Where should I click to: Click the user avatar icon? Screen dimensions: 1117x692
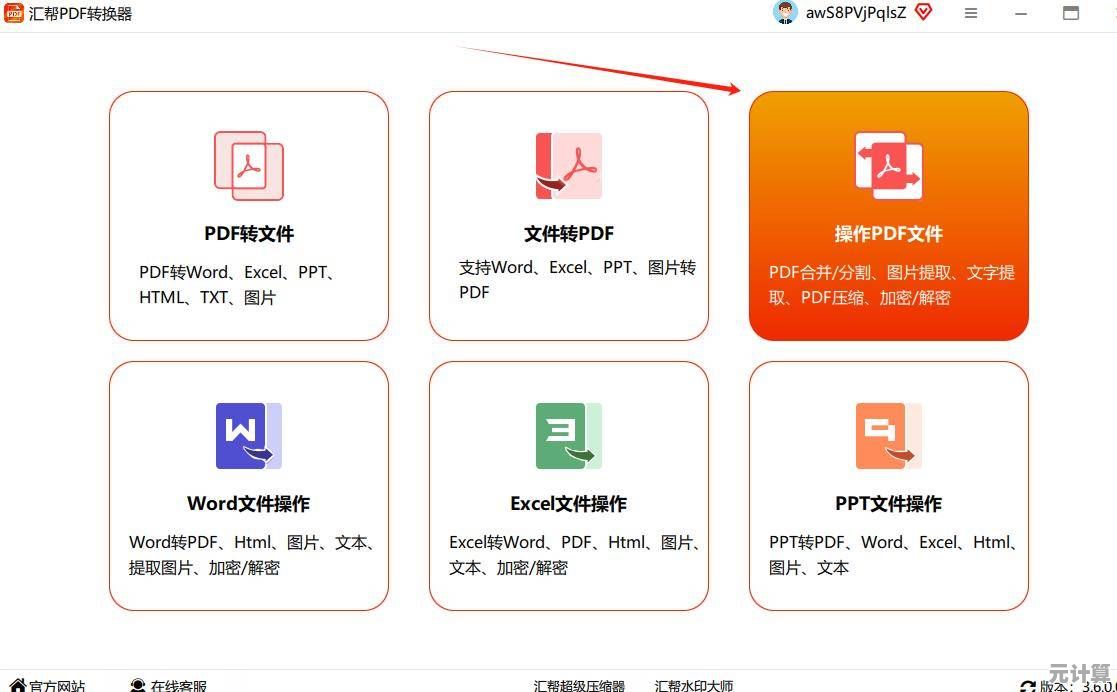785,13
